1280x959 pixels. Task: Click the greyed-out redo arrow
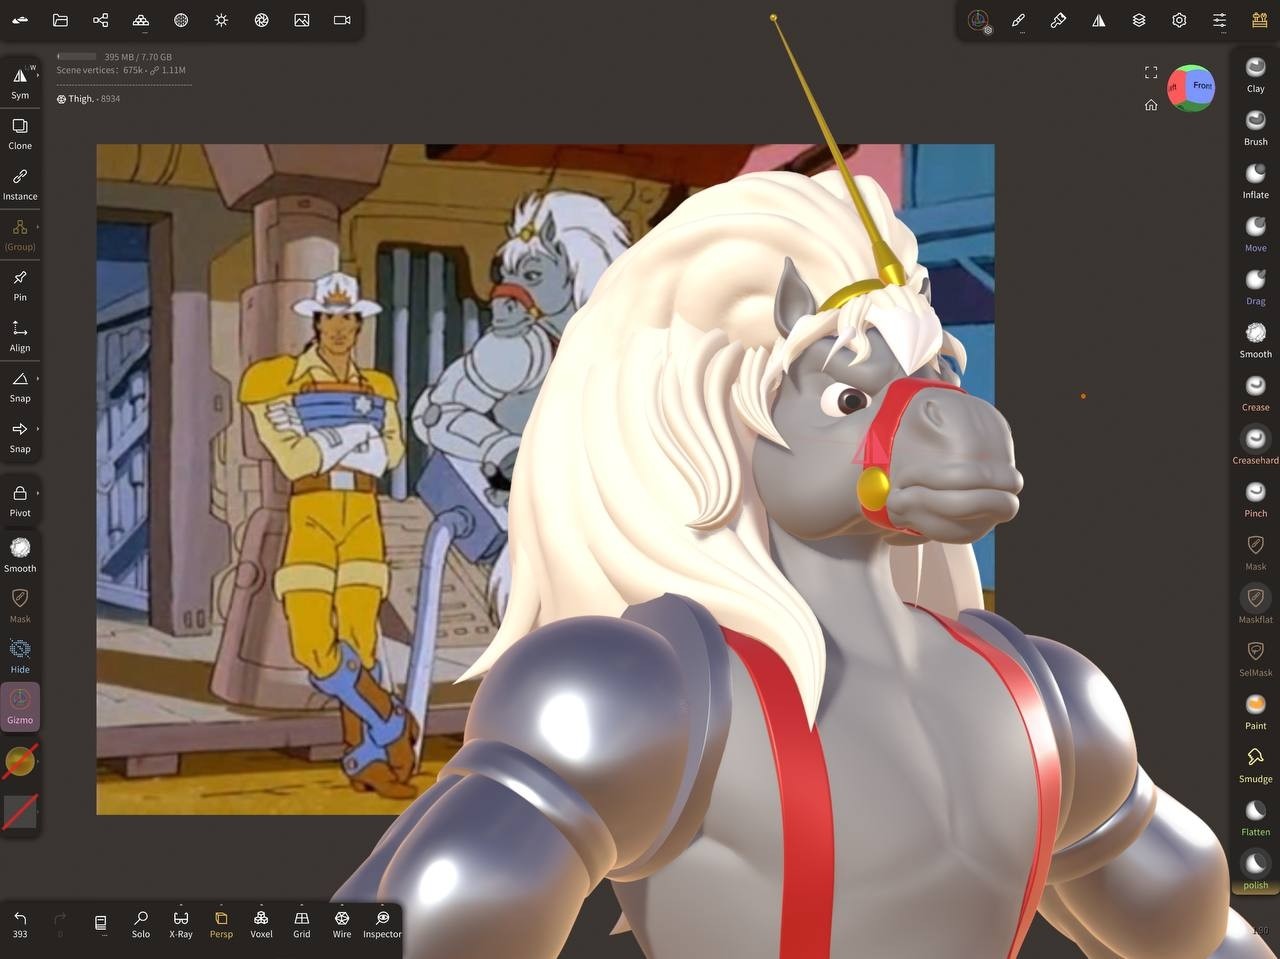(60, 924)
